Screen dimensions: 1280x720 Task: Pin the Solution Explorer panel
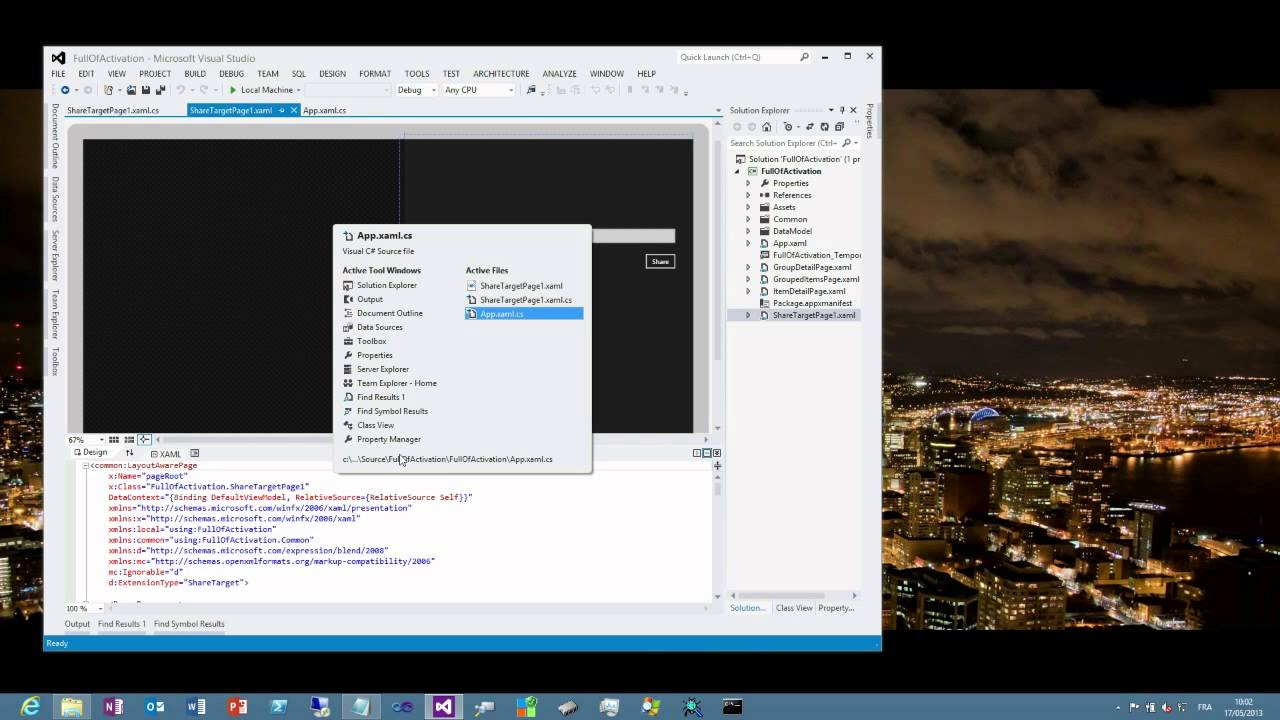pos(842,110)
